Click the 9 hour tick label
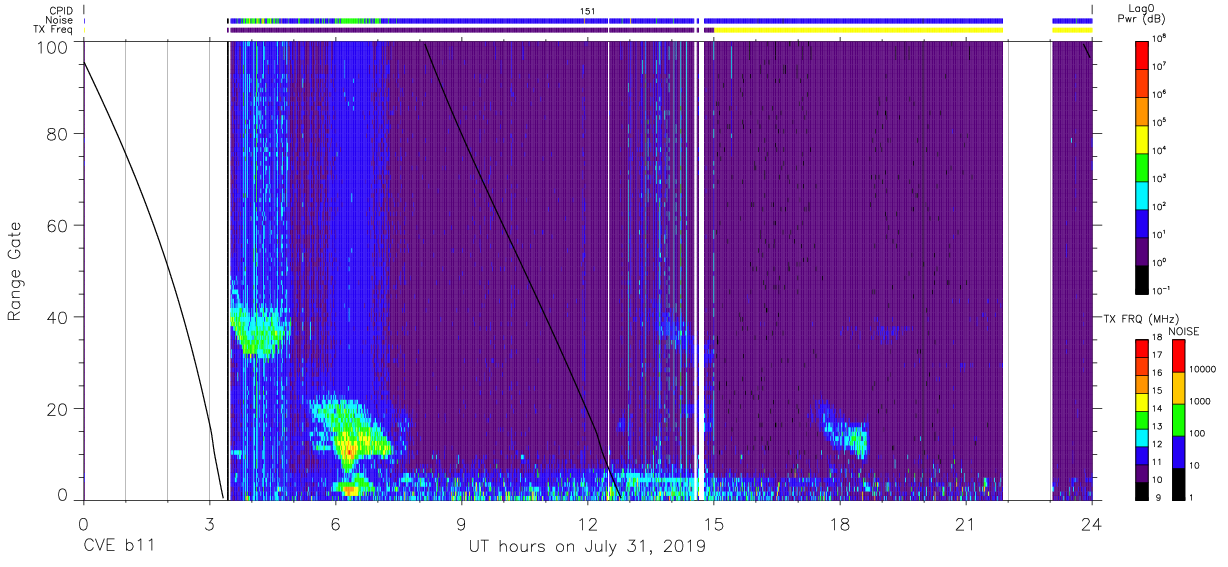This screenshot has width=1228, height=567. pyautogui.click(x=461, y=523)
